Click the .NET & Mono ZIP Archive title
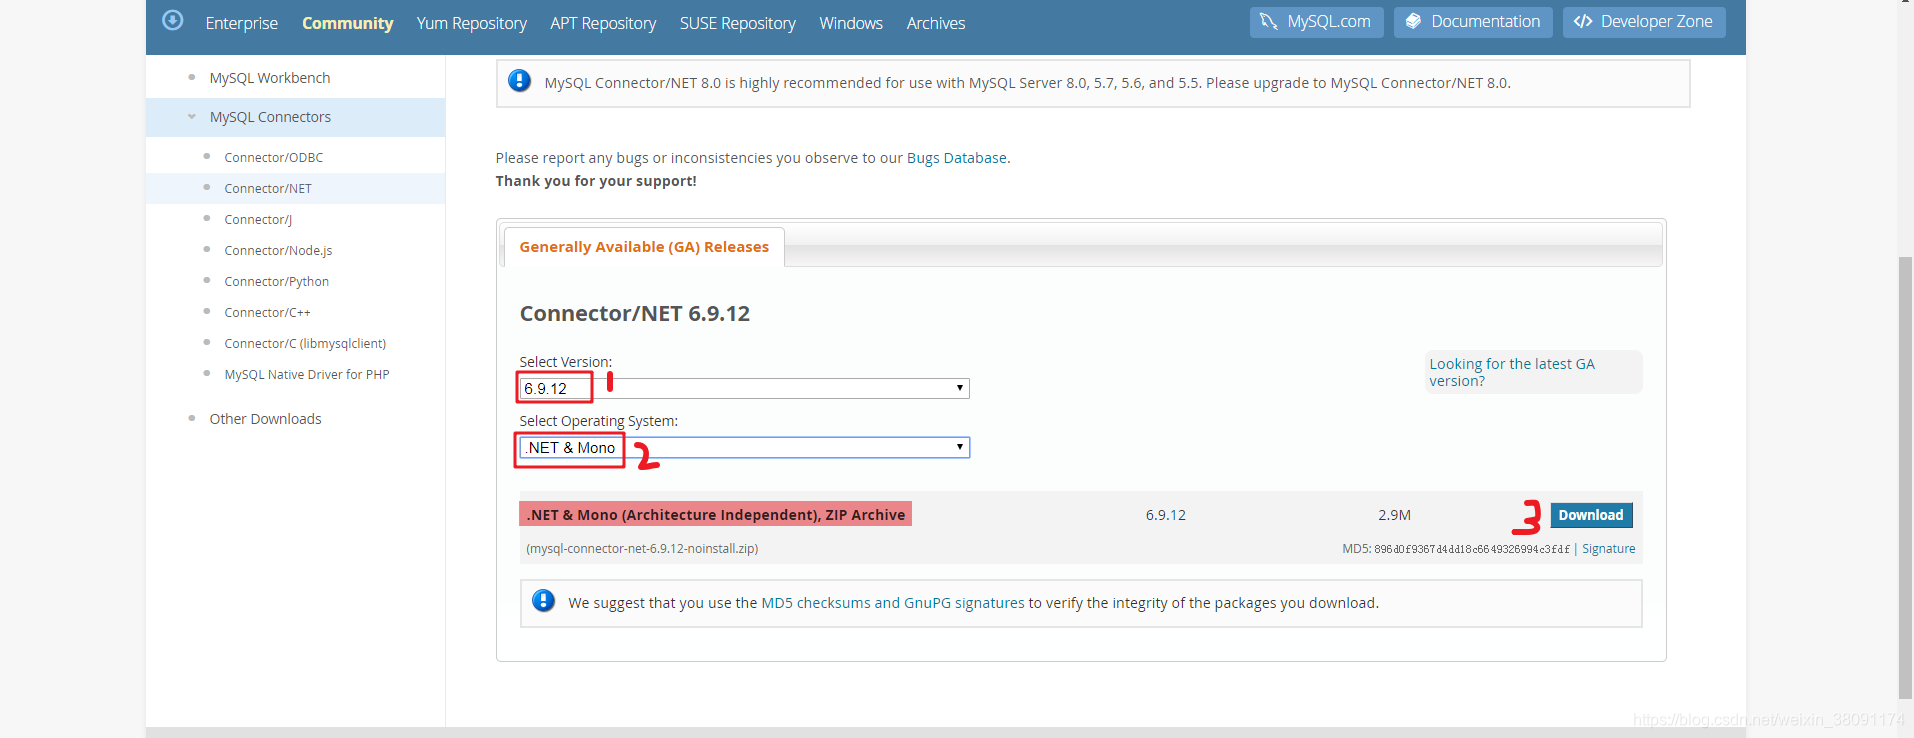This screenshot has width=1914, height=738. (x=715, y=515)
